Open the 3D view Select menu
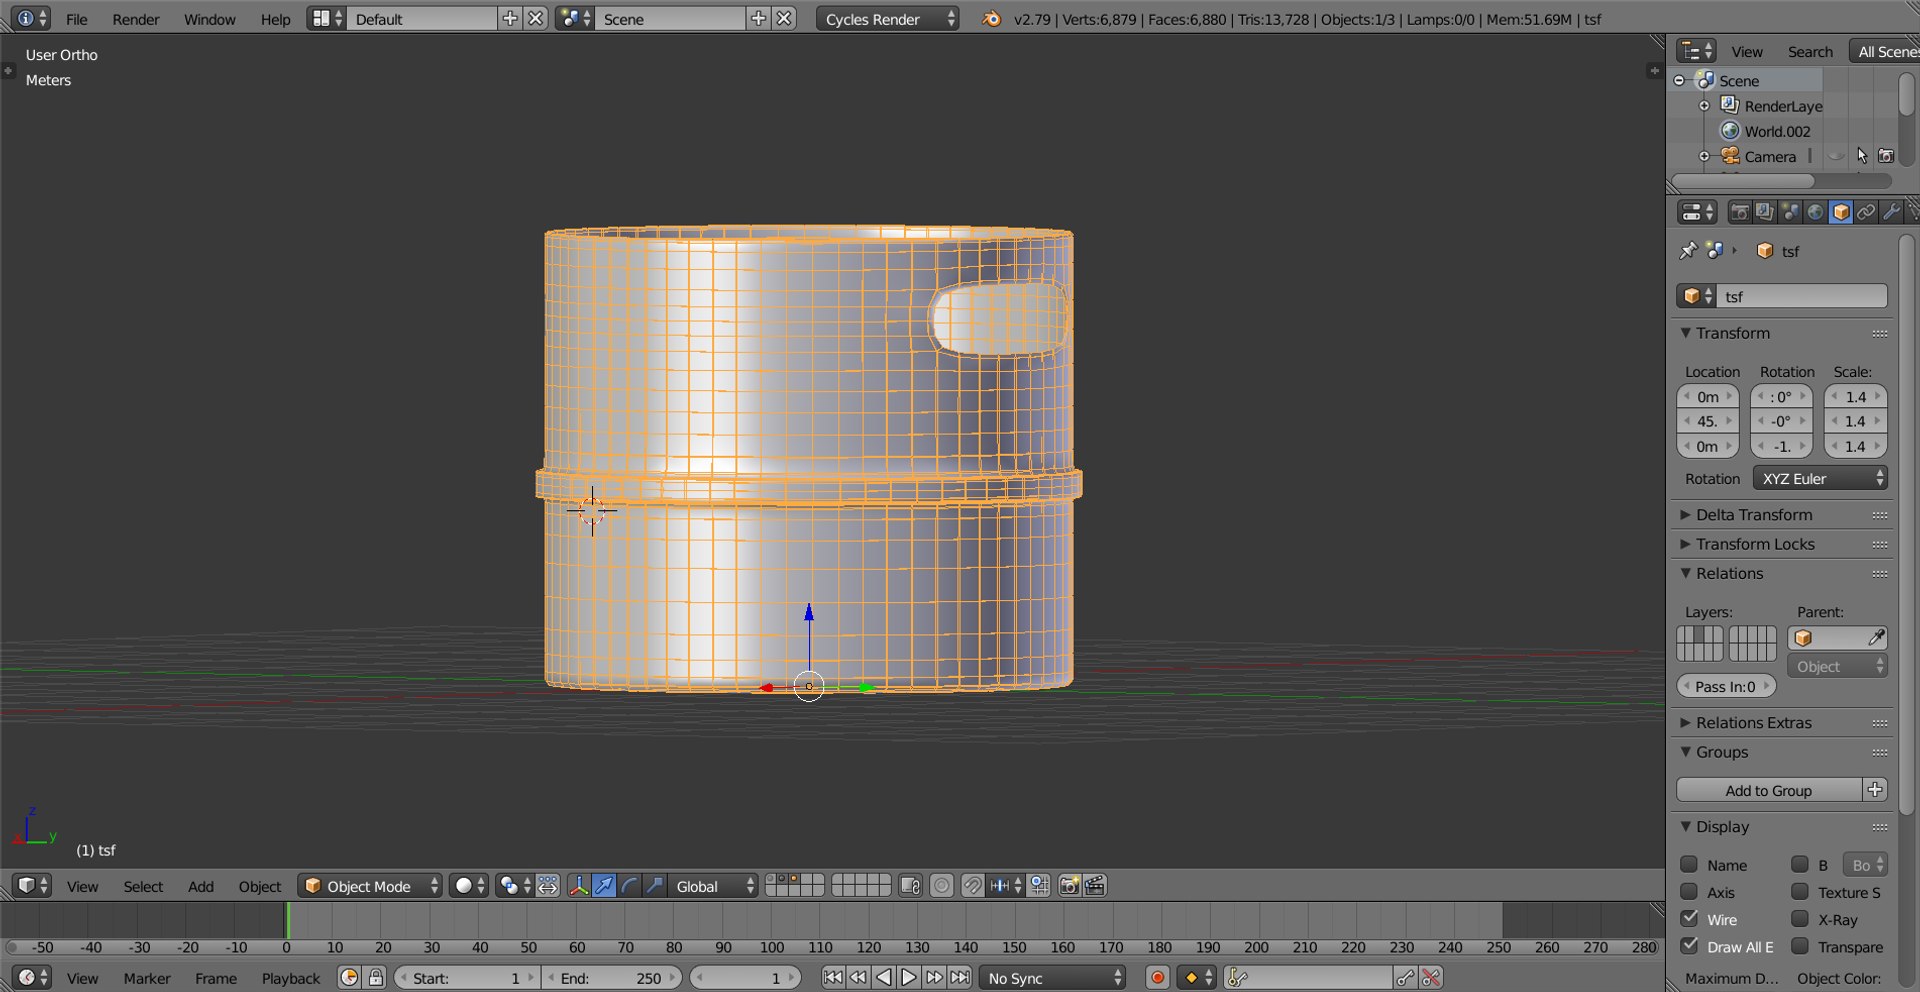The width and height of the screenshot is (1920, 992). click(x=143, y=886)
